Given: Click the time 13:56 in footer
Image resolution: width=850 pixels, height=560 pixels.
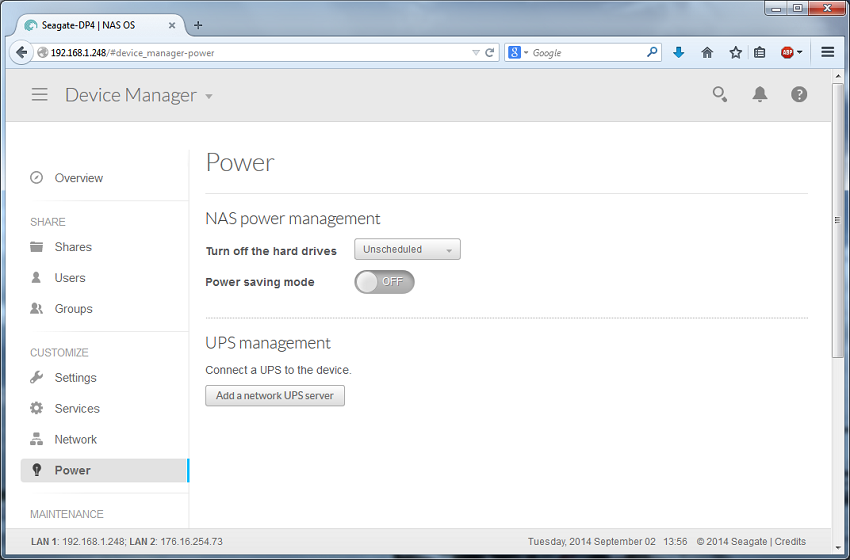Looking at the screenshot, I should point(675,542).
